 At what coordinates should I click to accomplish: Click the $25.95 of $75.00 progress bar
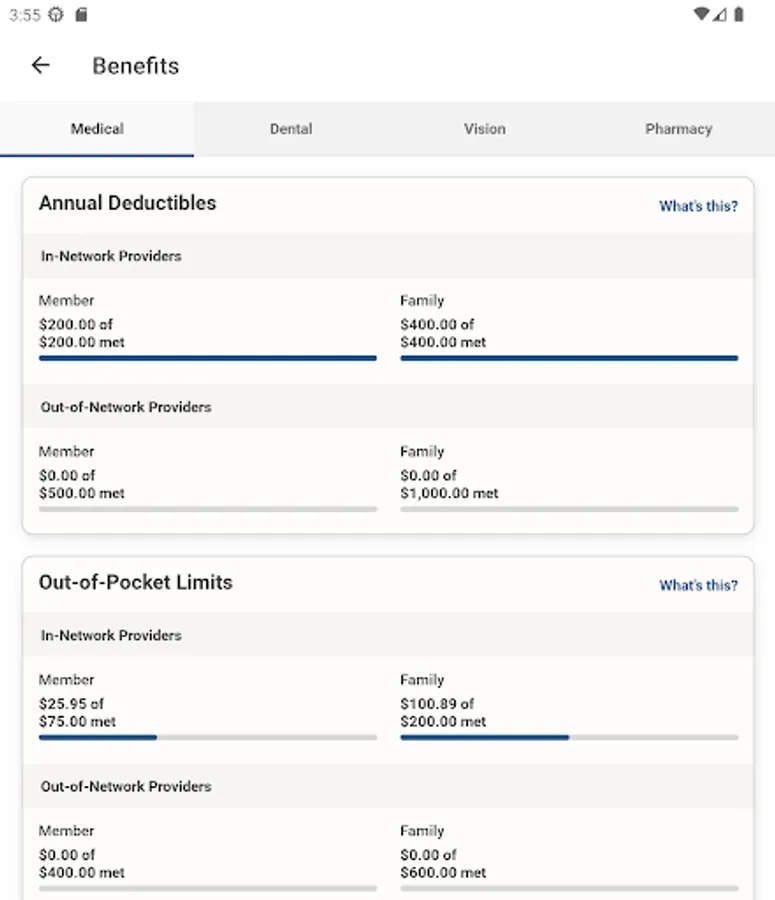click(208, 738)
